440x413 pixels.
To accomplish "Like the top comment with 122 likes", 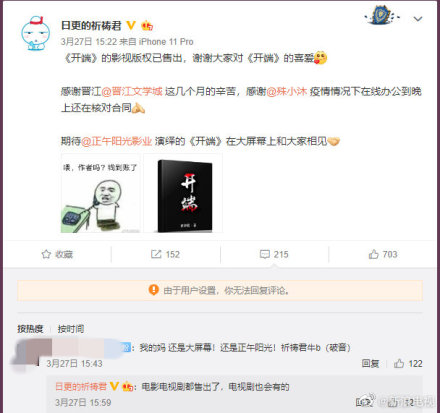I will click(408, 363).
